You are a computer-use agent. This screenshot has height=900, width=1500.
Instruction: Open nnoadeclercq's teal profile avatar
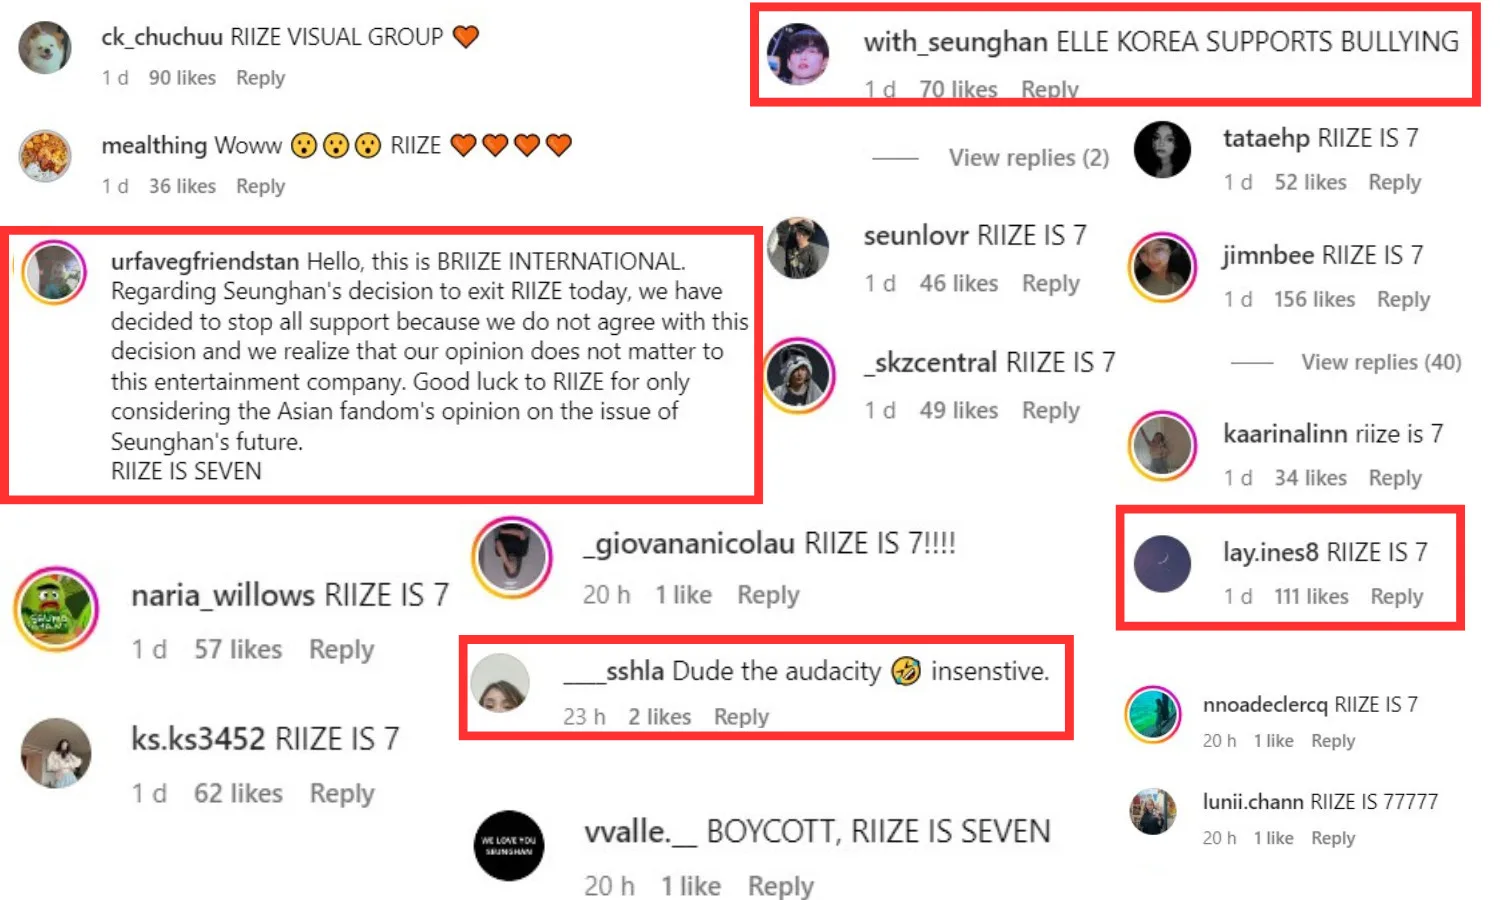coord(1153,715)
